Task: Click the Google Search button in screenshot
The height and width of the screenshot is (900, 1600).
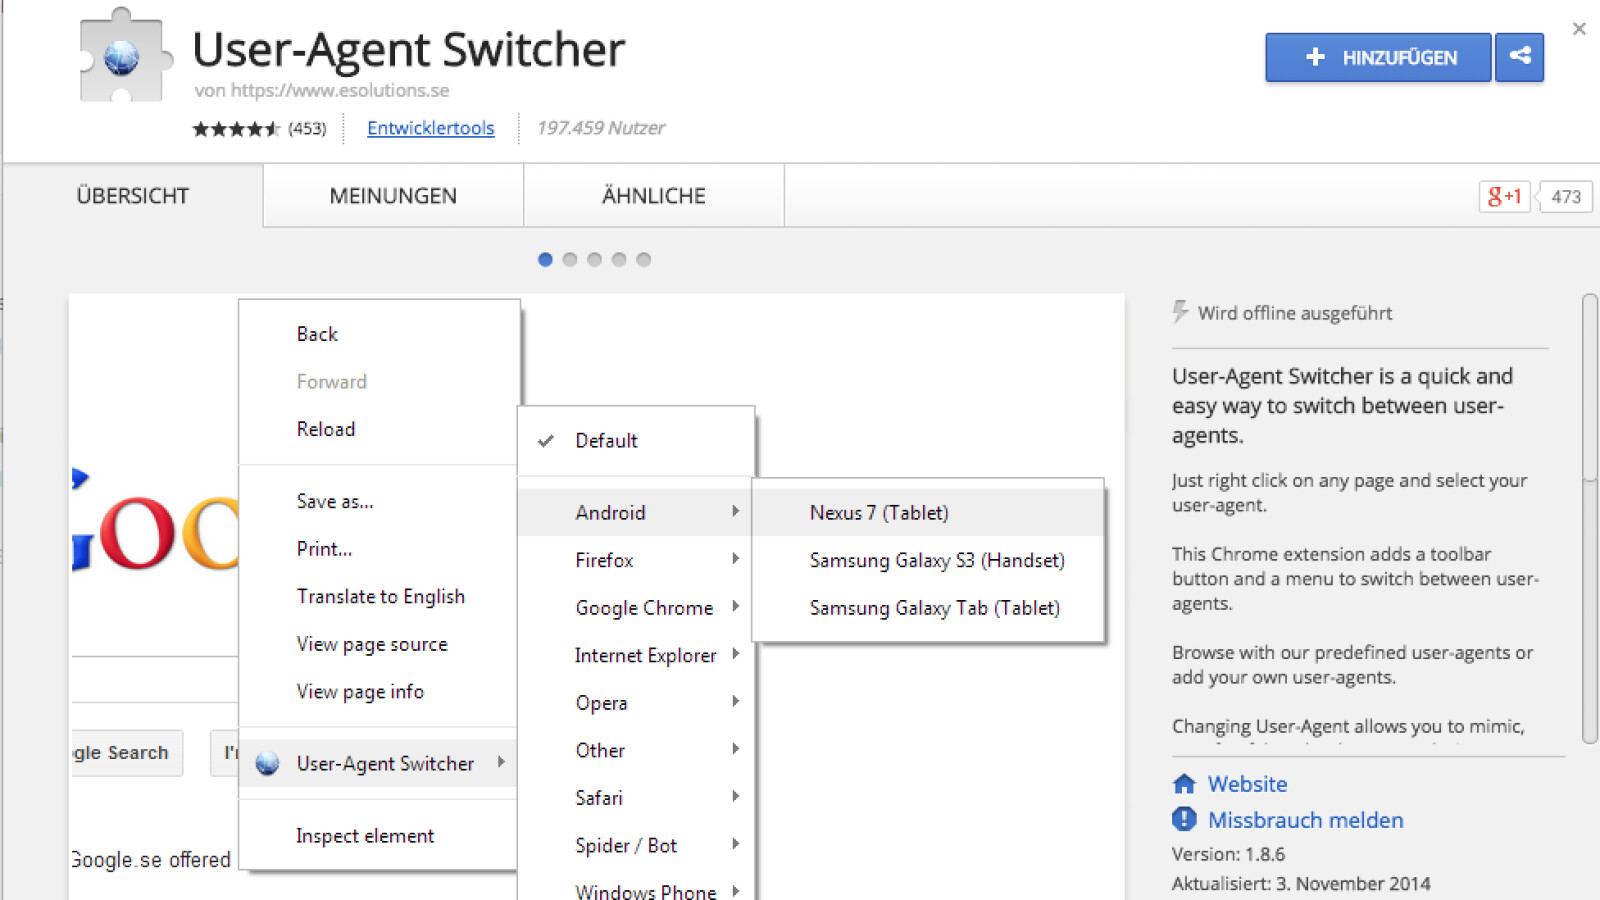Action: click(128, 753)
